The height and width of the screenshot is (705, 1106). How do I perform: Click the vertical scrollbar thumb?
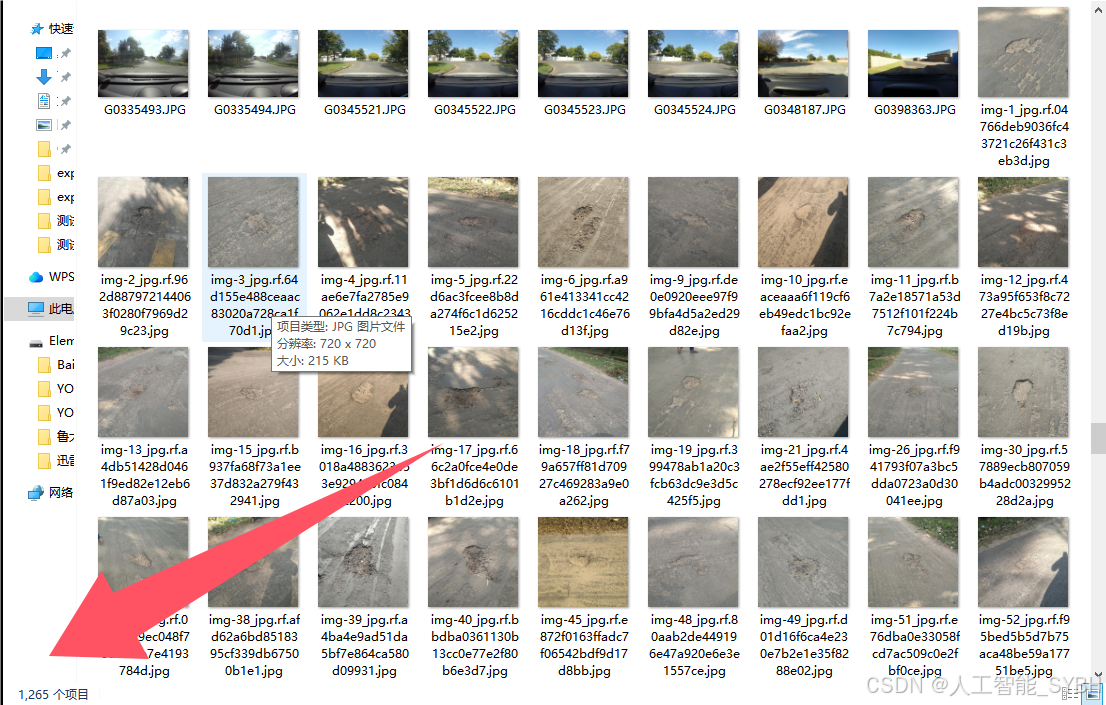(x=1098, y=438)
